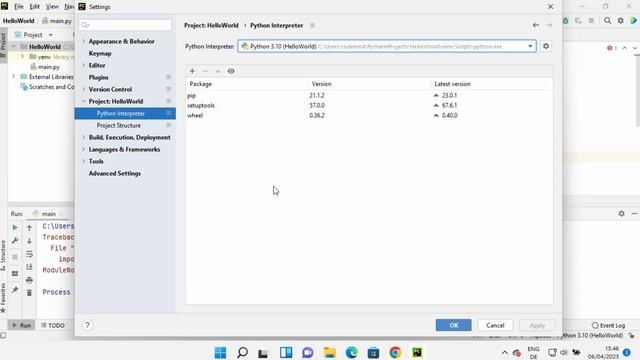Select Keymap in settings list
The width and height of the screenshot is (640, 360).
coord(100,53)
